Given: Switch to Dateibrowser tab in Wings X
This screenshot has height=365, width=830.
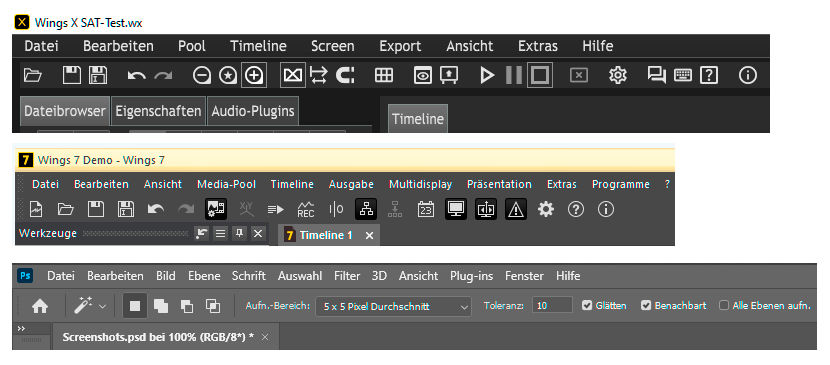Looking at the screenshot, I should 65,111.
